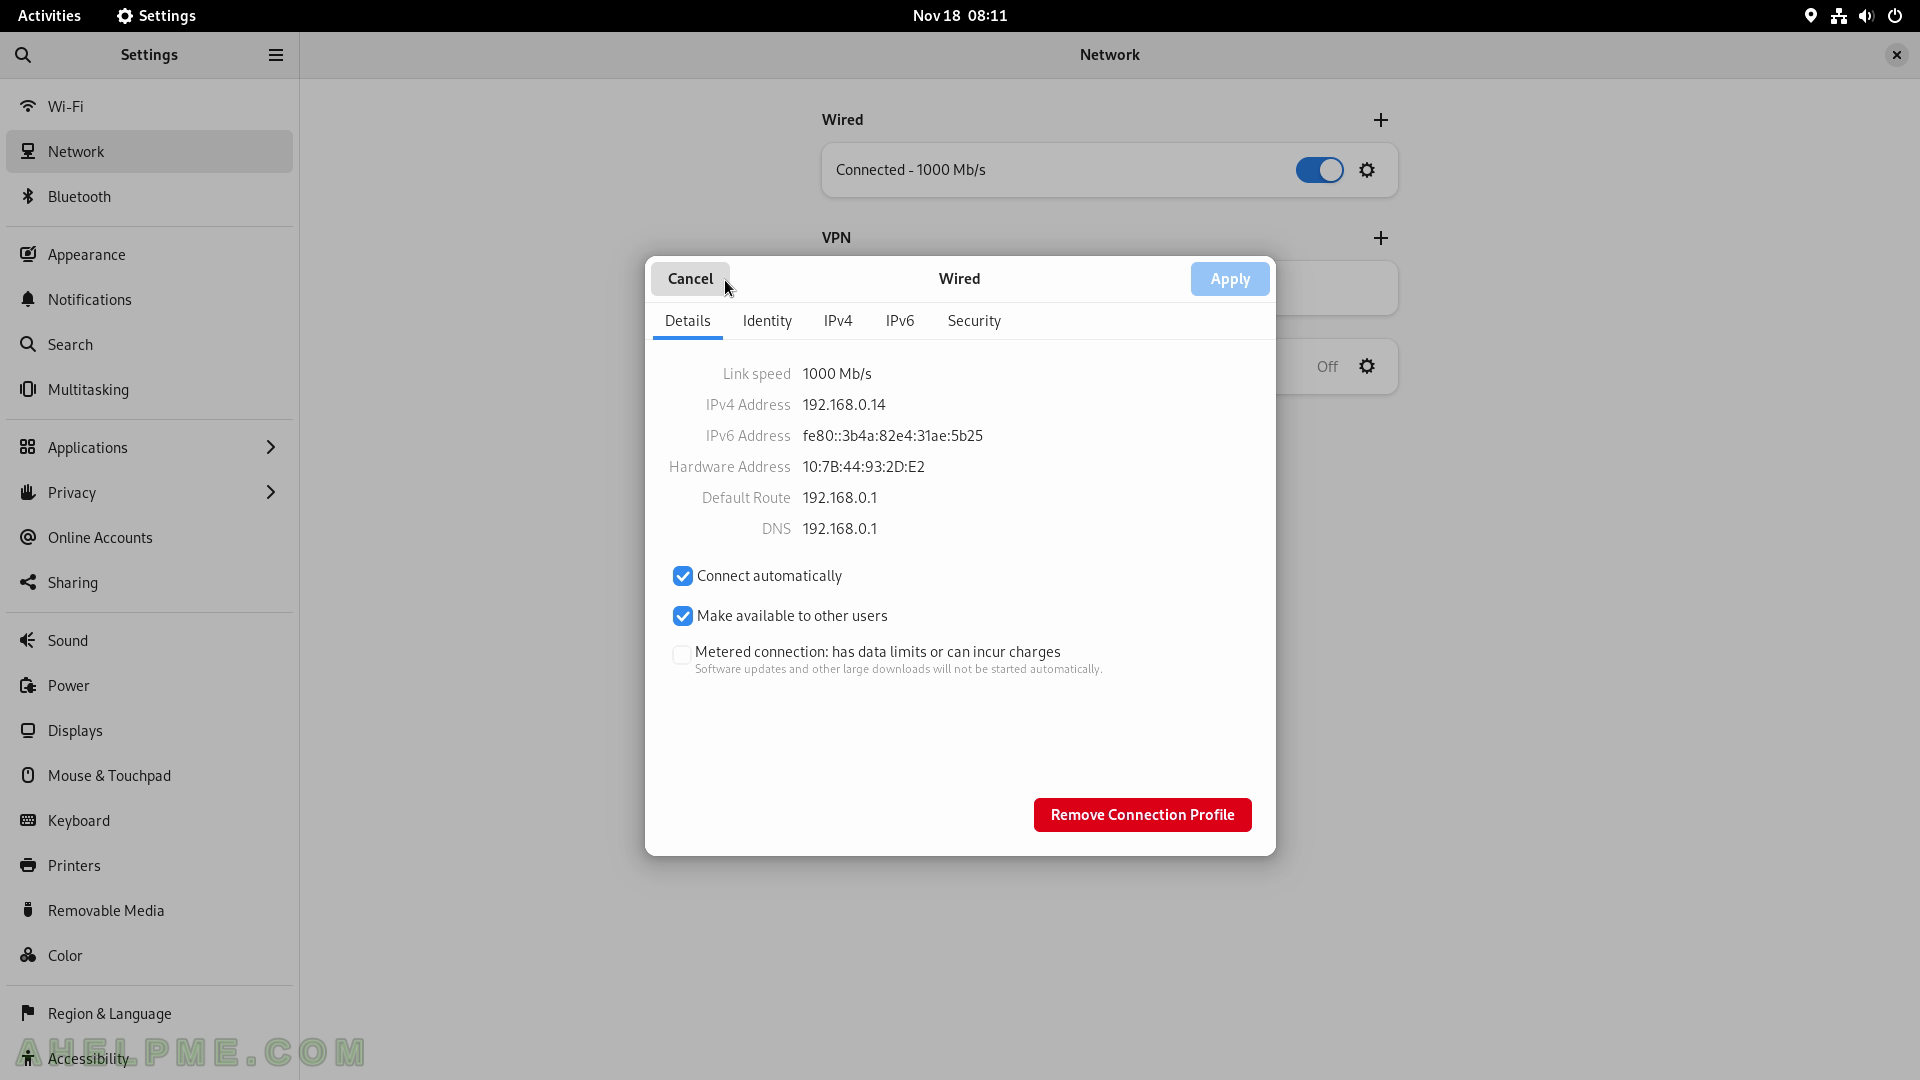This screenshot has width=1920, height=1080.
Task: Open the Settings search icon
Action: [x=23, y=55]
